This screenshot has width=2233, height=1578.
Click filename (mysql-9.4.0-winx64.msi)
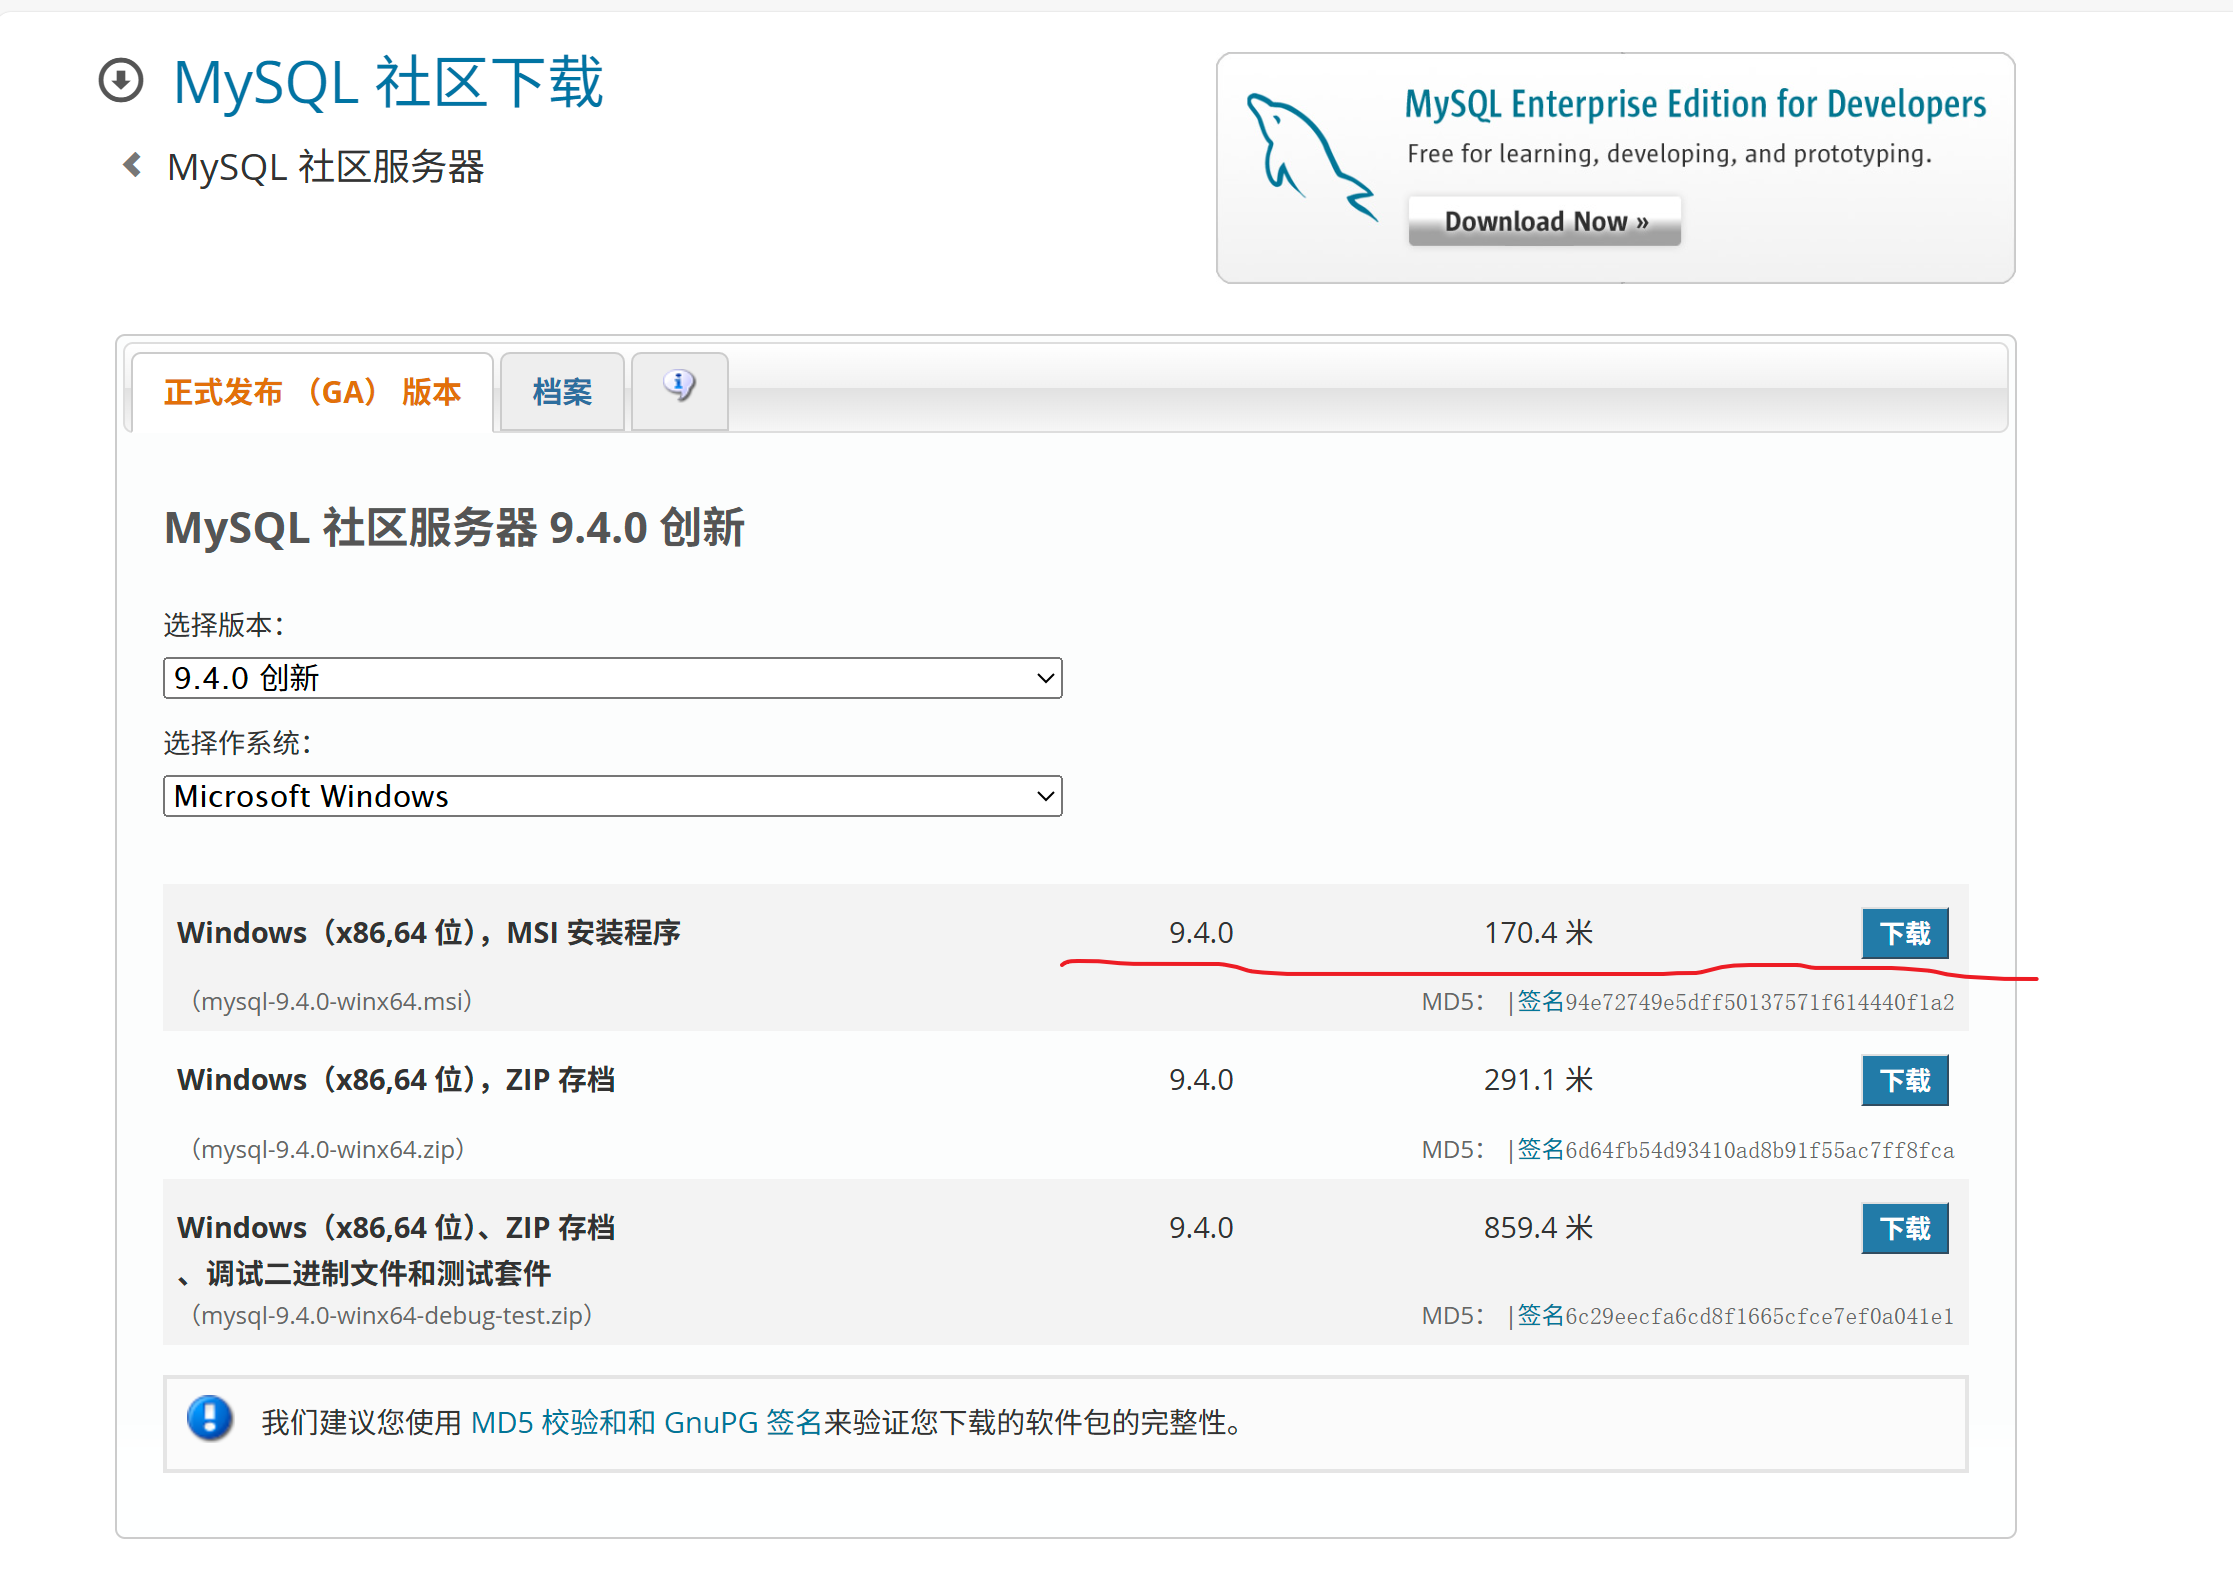pyautogui.click(x=332, y=1001)
